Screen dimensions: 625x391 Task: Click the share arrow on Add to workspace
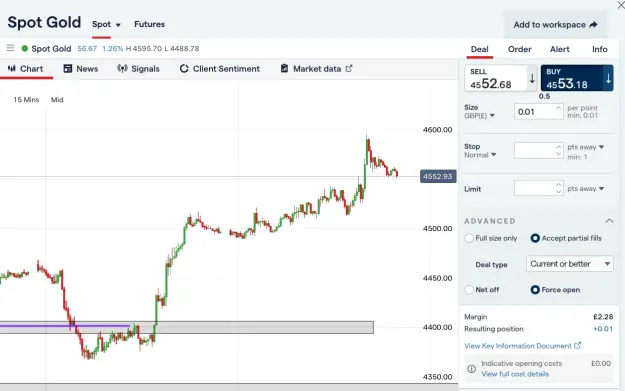(594, 25)
